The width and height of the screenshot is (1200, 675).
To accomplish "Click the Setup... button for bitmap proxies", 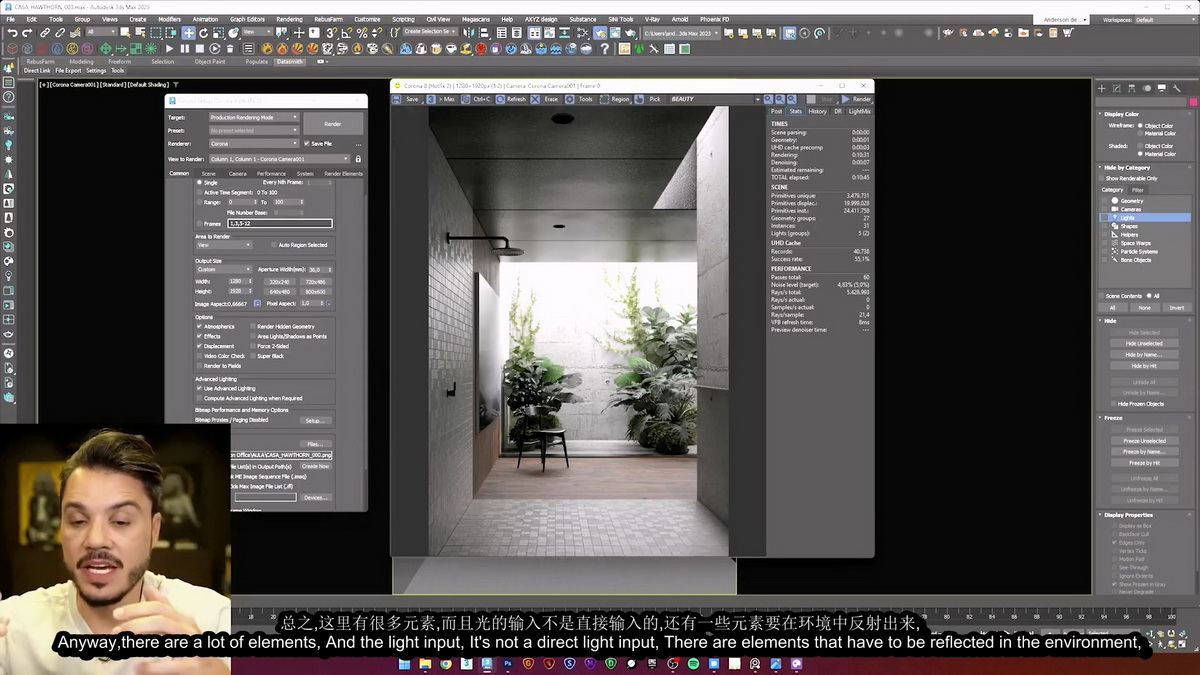I will pyautogui.click(x=315, y=421).
